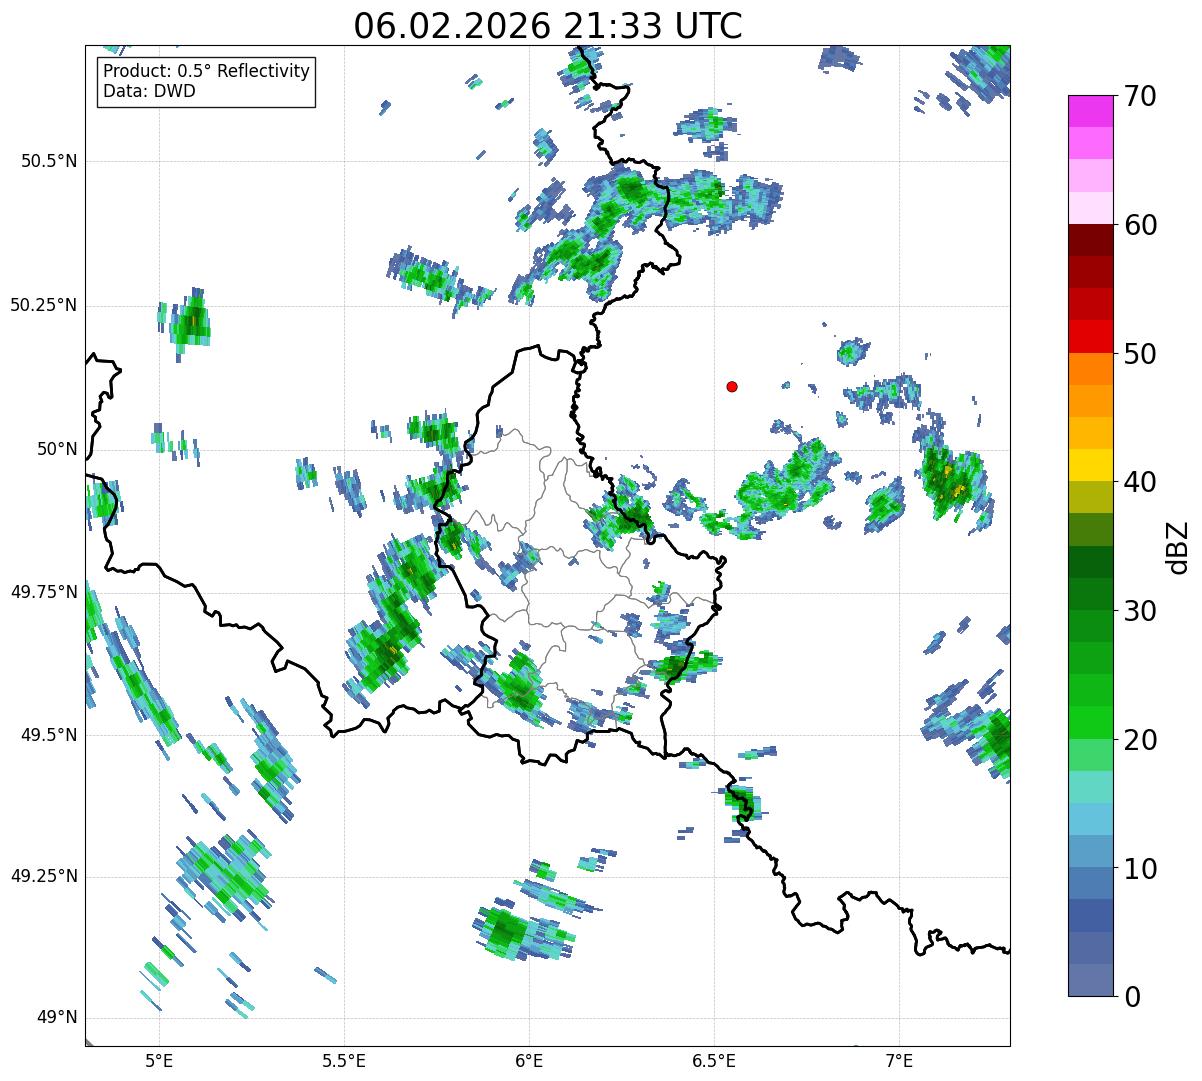The height and width of the screenshot is (1081, 1202).
Task: Click the longitude label 6°E
Action: tap(529, 1060)
